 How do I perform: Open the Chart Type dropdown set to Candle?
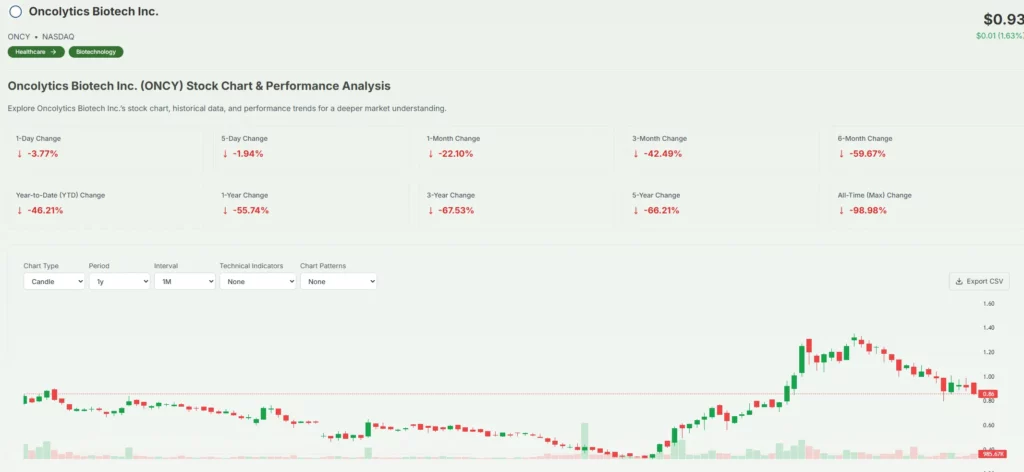pyautogui.click(x=54, y=281)
